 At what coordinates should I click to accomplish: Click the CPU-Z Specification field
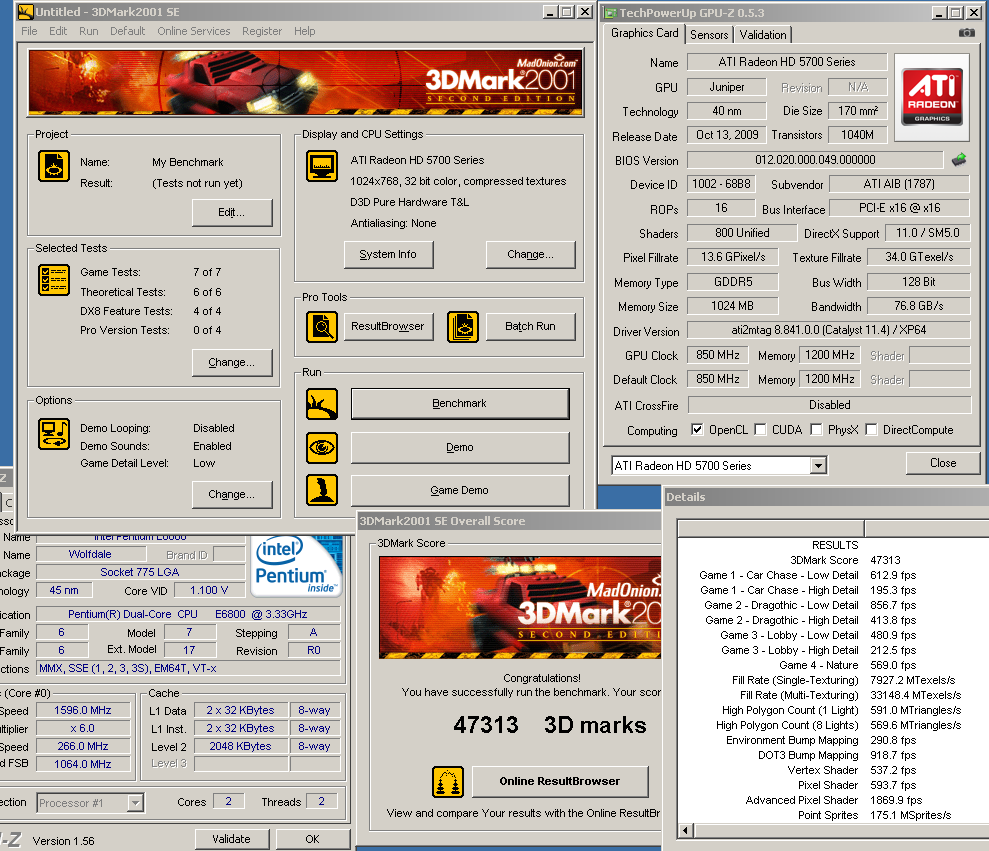188,614
